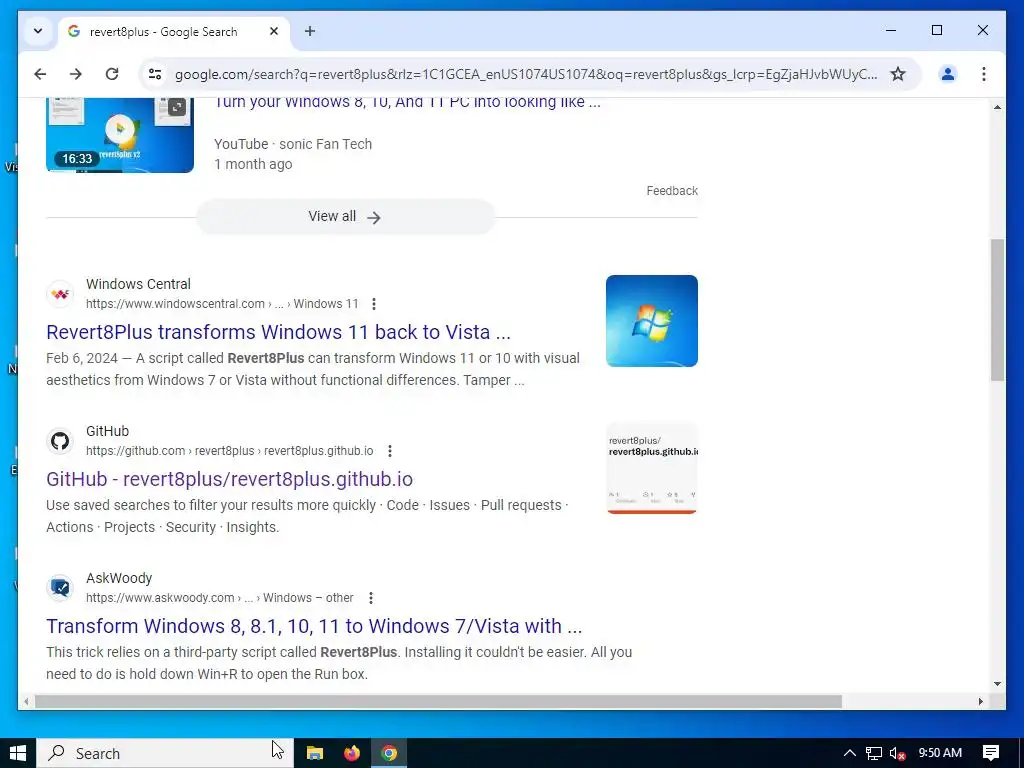This screenshot has width=1024, height=768.
Task: Click the scroll down arrow of vertical scrollbar
Action: (997, 684)
